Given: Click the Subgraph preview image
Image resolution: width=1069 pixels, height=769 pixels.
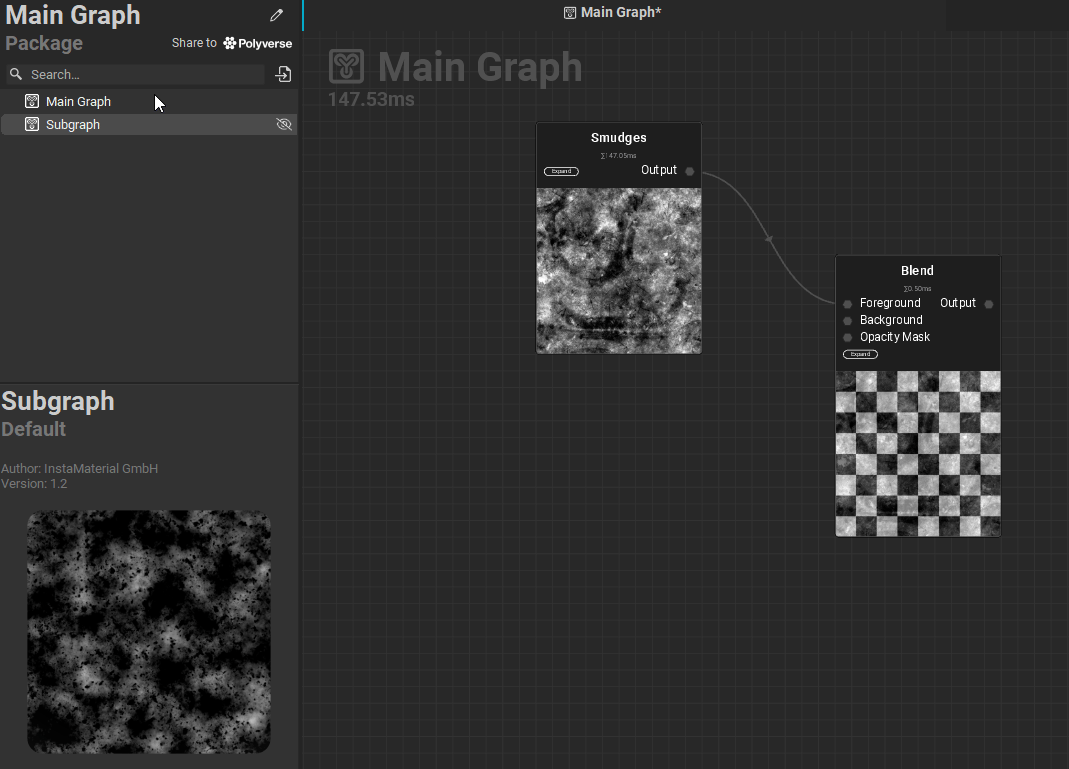Looking at the screenshot, I should click(x=149, y=631).
